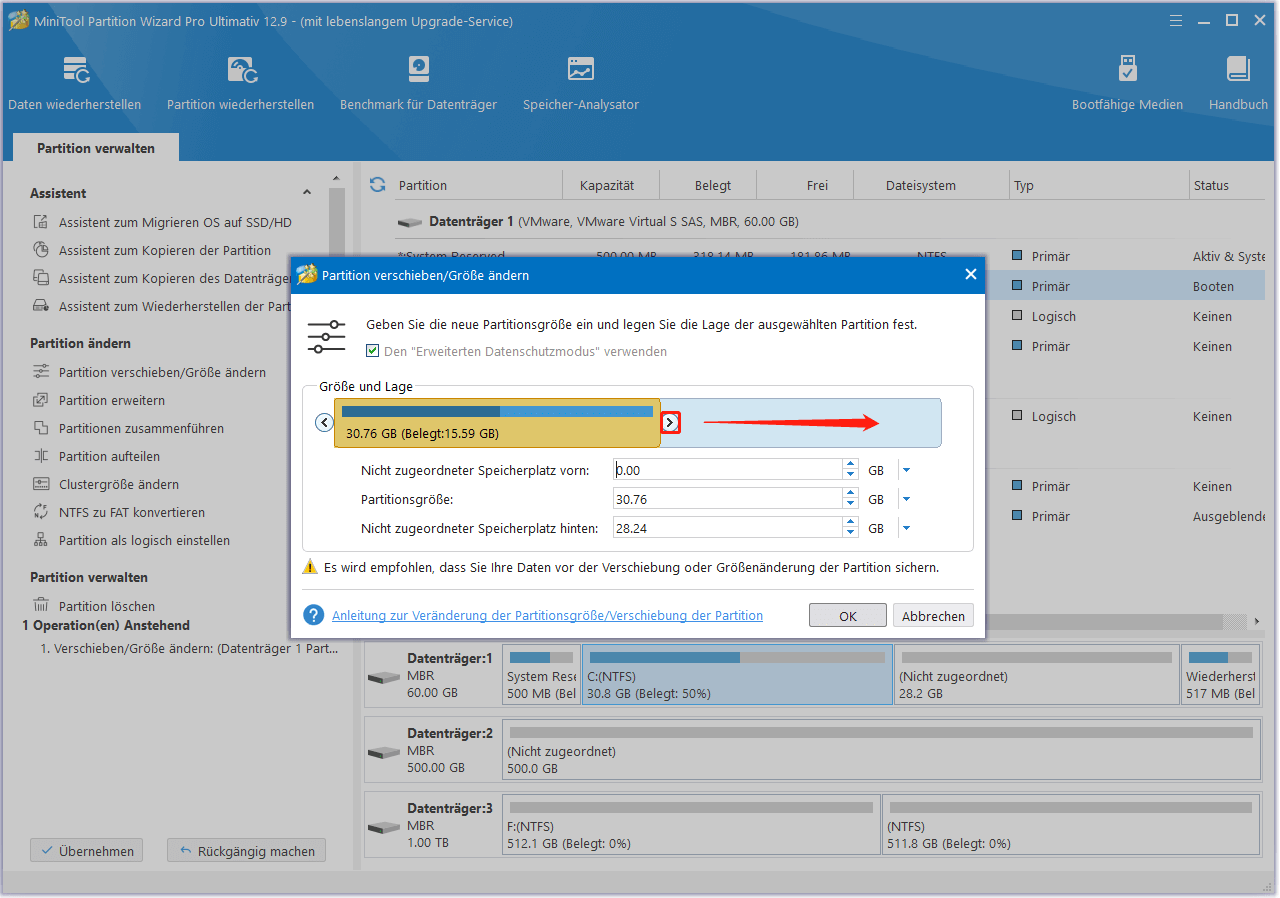Open Speicher-Analysator
The image size is (1280, 898).
point(580,83)
